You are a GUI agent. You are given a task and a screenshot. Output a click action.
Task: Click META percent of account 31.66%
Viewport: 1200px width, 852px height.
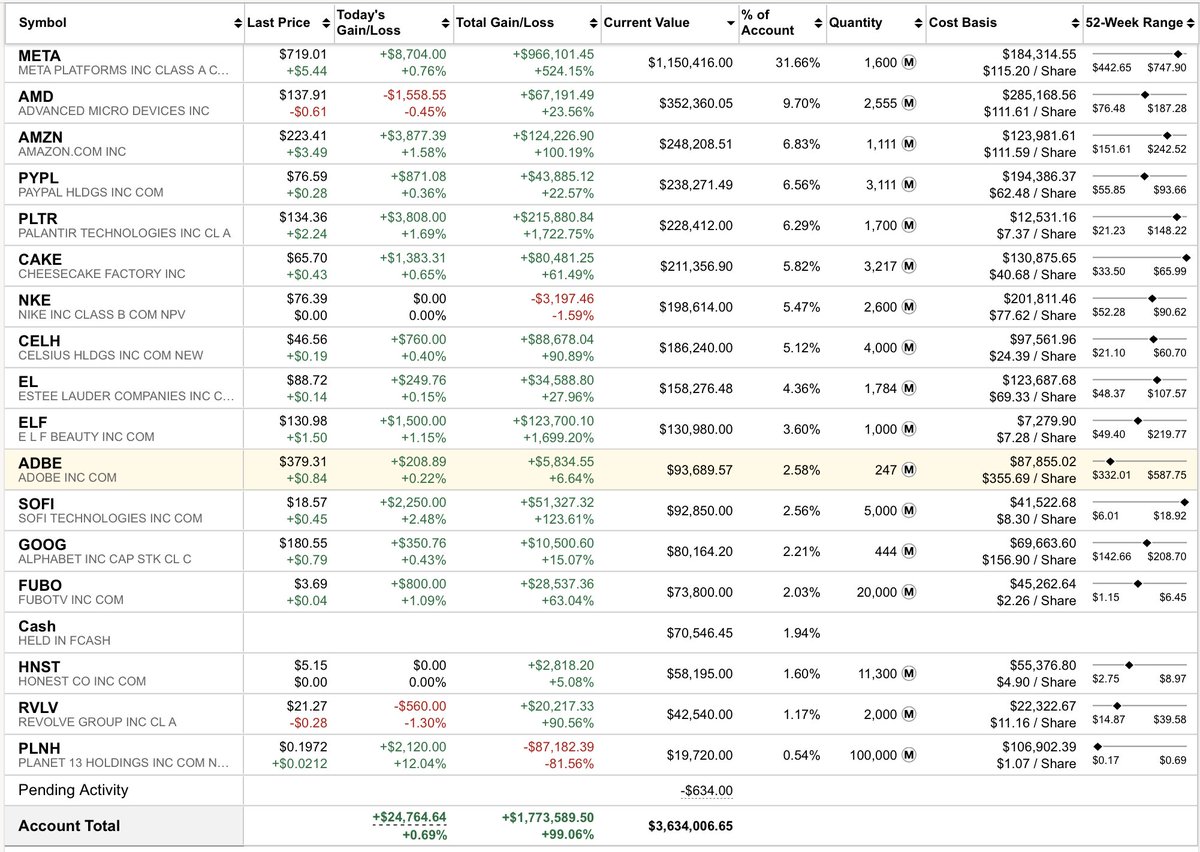coord(798,62)
